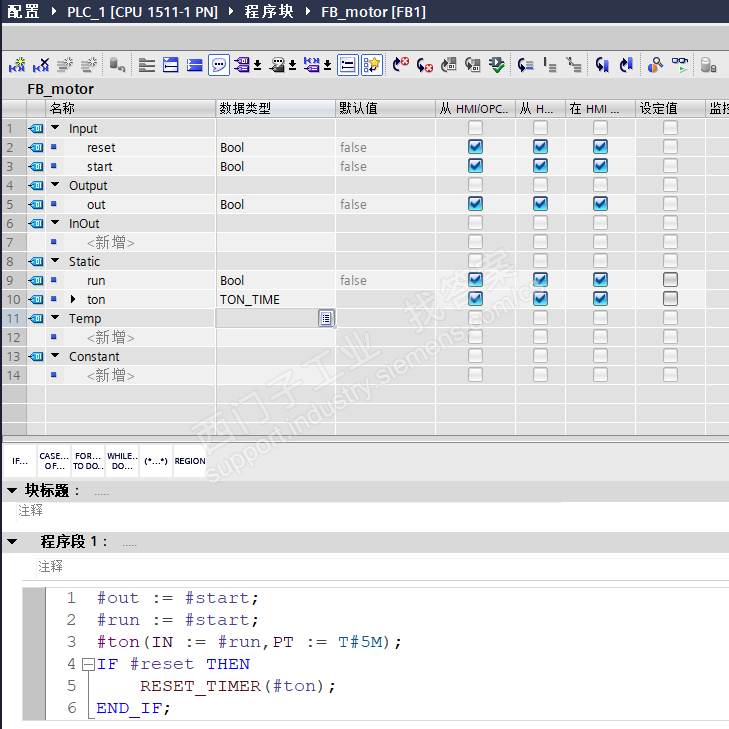Click the outdent lines icon

(550, 65)
